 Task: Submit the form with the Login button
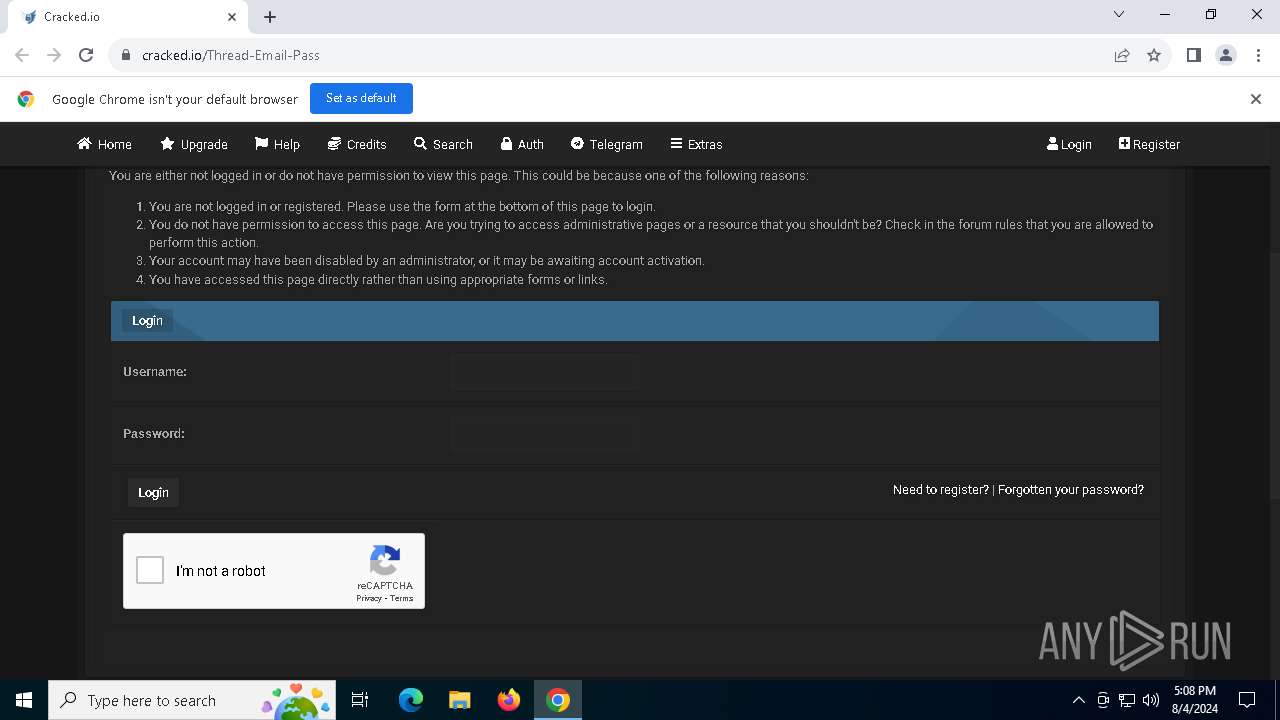(153, 492)
